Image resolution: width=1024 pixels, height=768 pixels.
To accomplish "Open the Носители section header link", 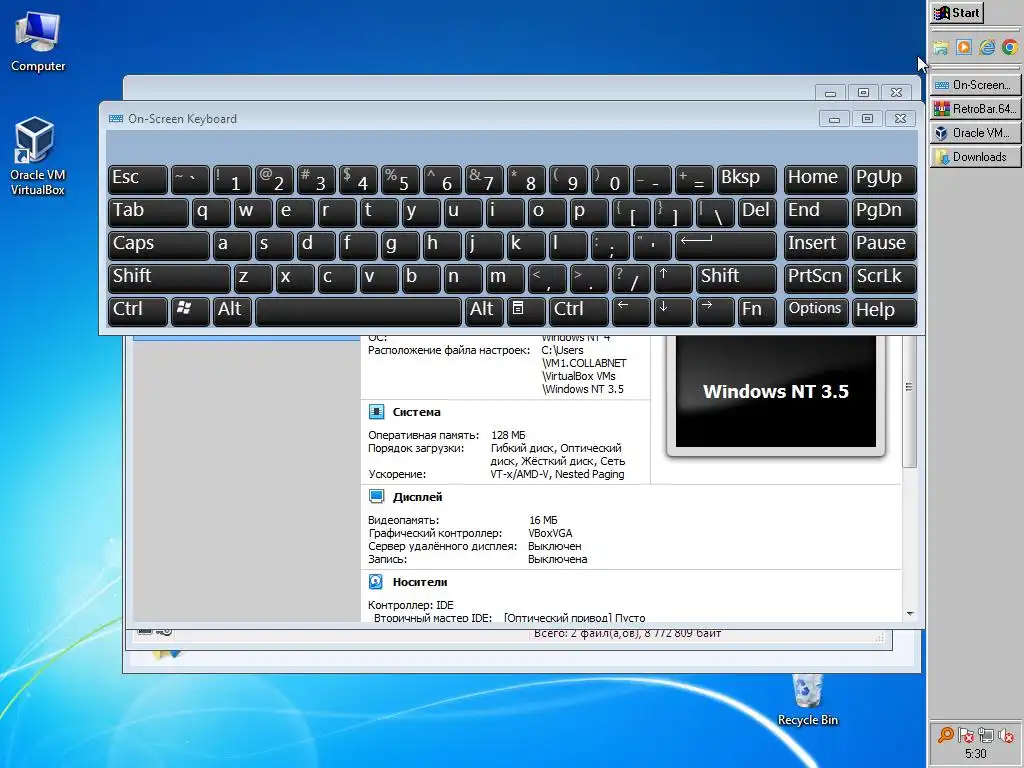I will point(420,582).
